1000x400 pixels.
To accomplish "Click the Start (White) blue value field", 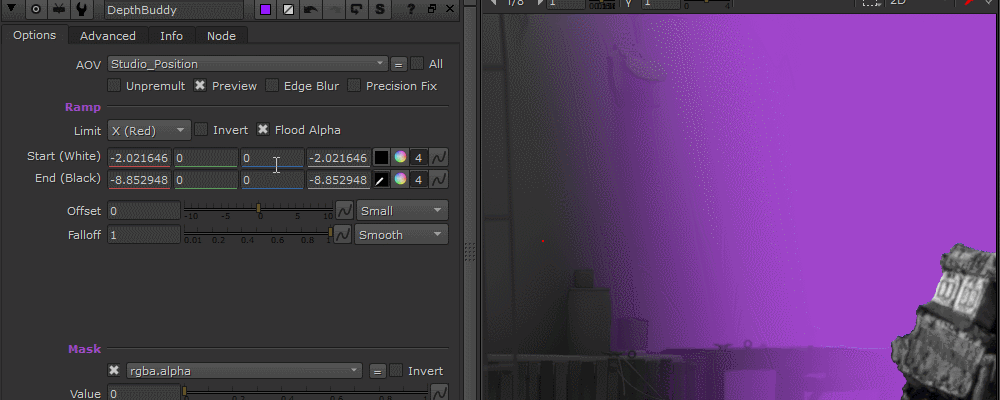I will (272, 158).
